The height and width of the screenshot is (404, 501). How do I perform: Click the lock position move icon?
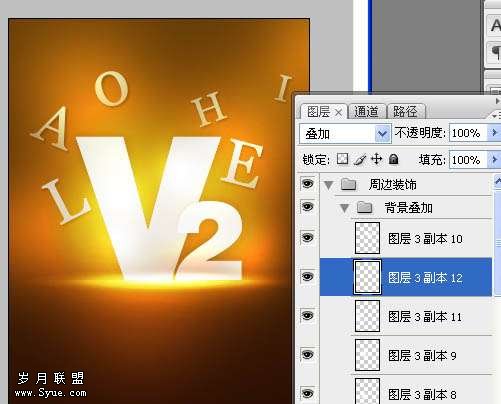tap(377, 159)
